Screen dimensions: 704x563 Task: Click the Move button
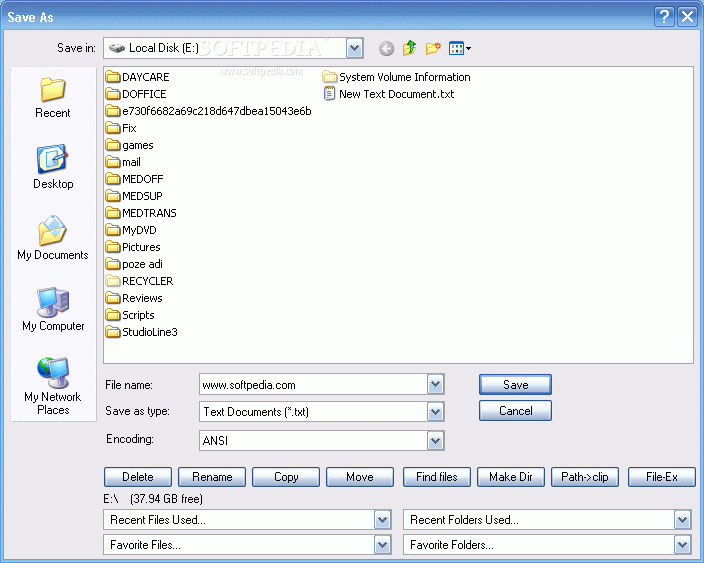[360, 477]
